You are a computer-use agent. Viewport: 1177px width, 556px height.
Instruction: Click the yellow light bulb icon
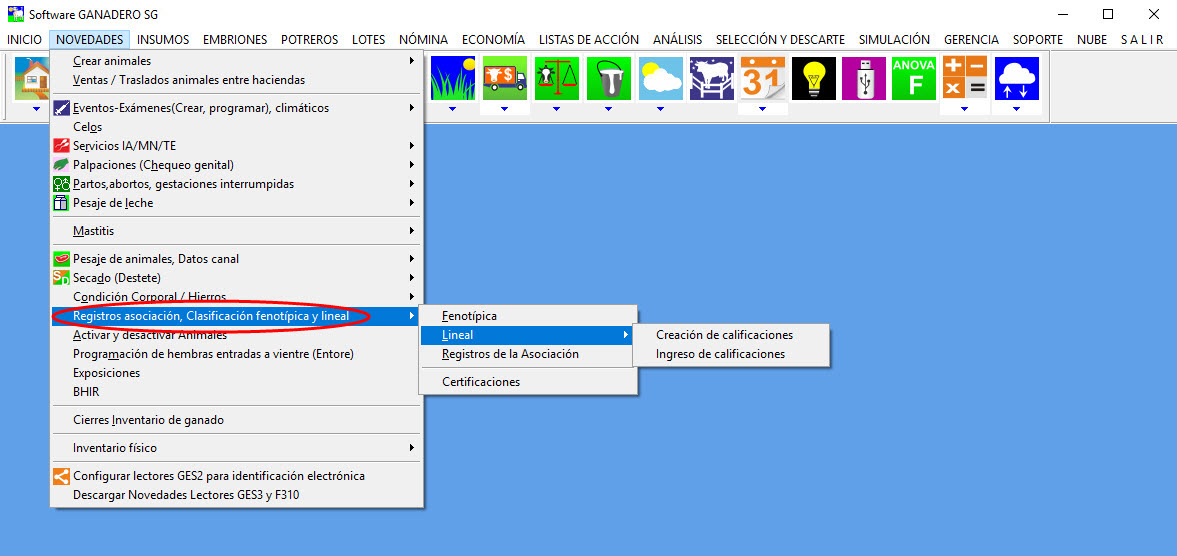[x=814, y=78]
